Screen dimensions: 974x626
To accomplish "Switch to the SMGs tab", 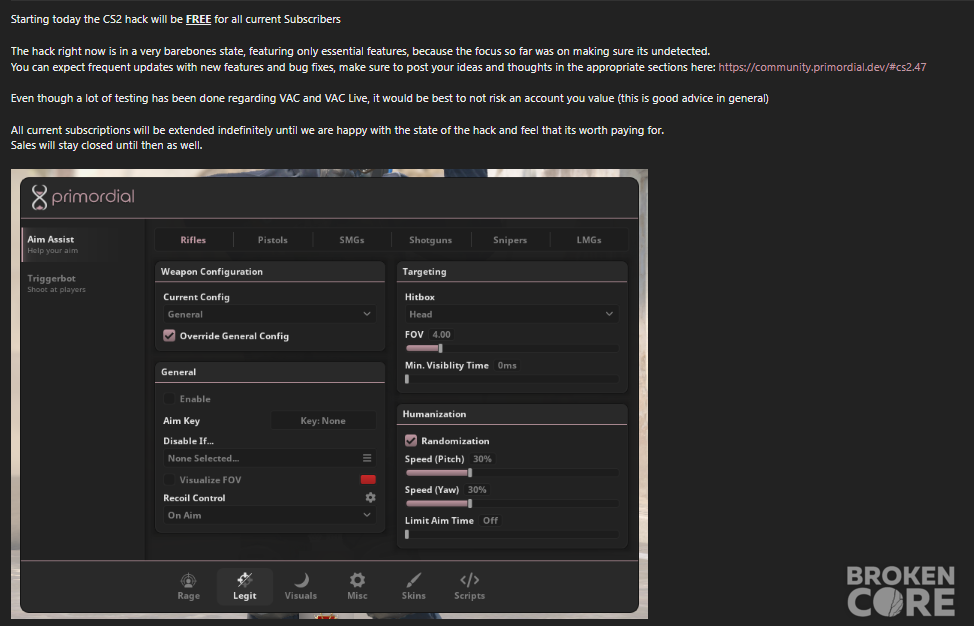I will pyautogui.click(x=352, y=240).
